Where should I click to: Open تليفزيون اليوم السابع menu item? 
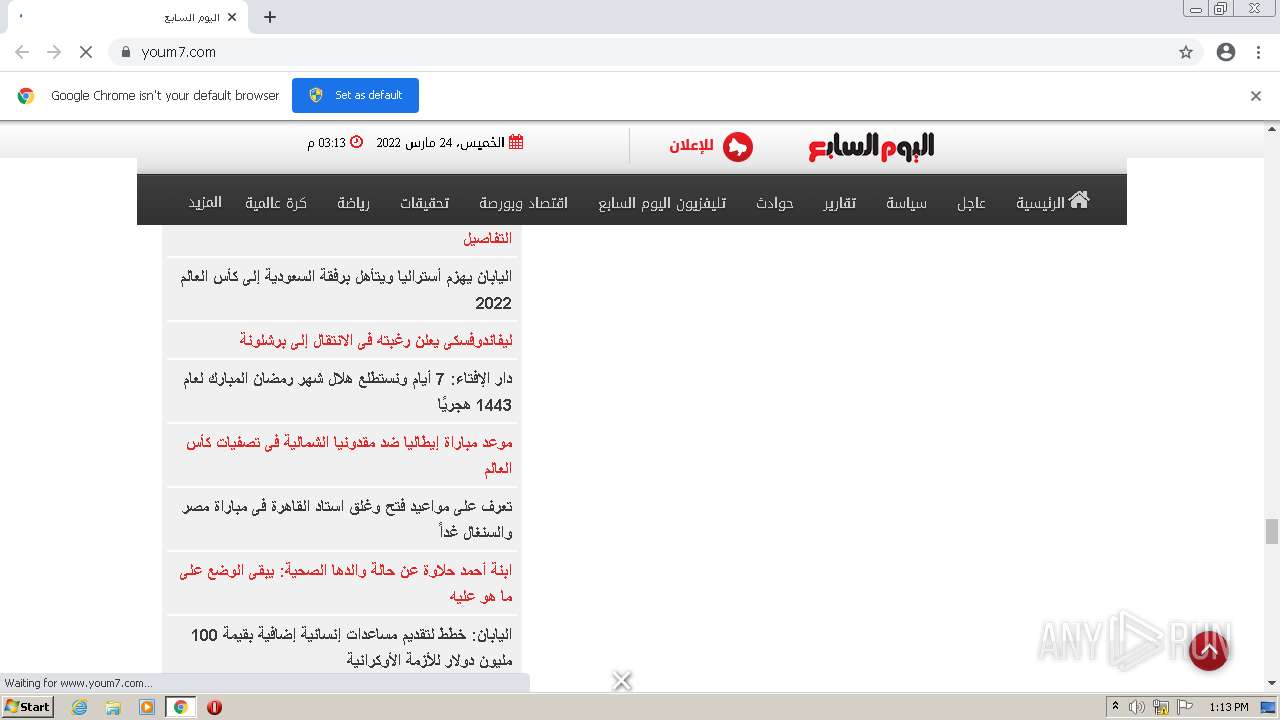click(x=662, y=203)
